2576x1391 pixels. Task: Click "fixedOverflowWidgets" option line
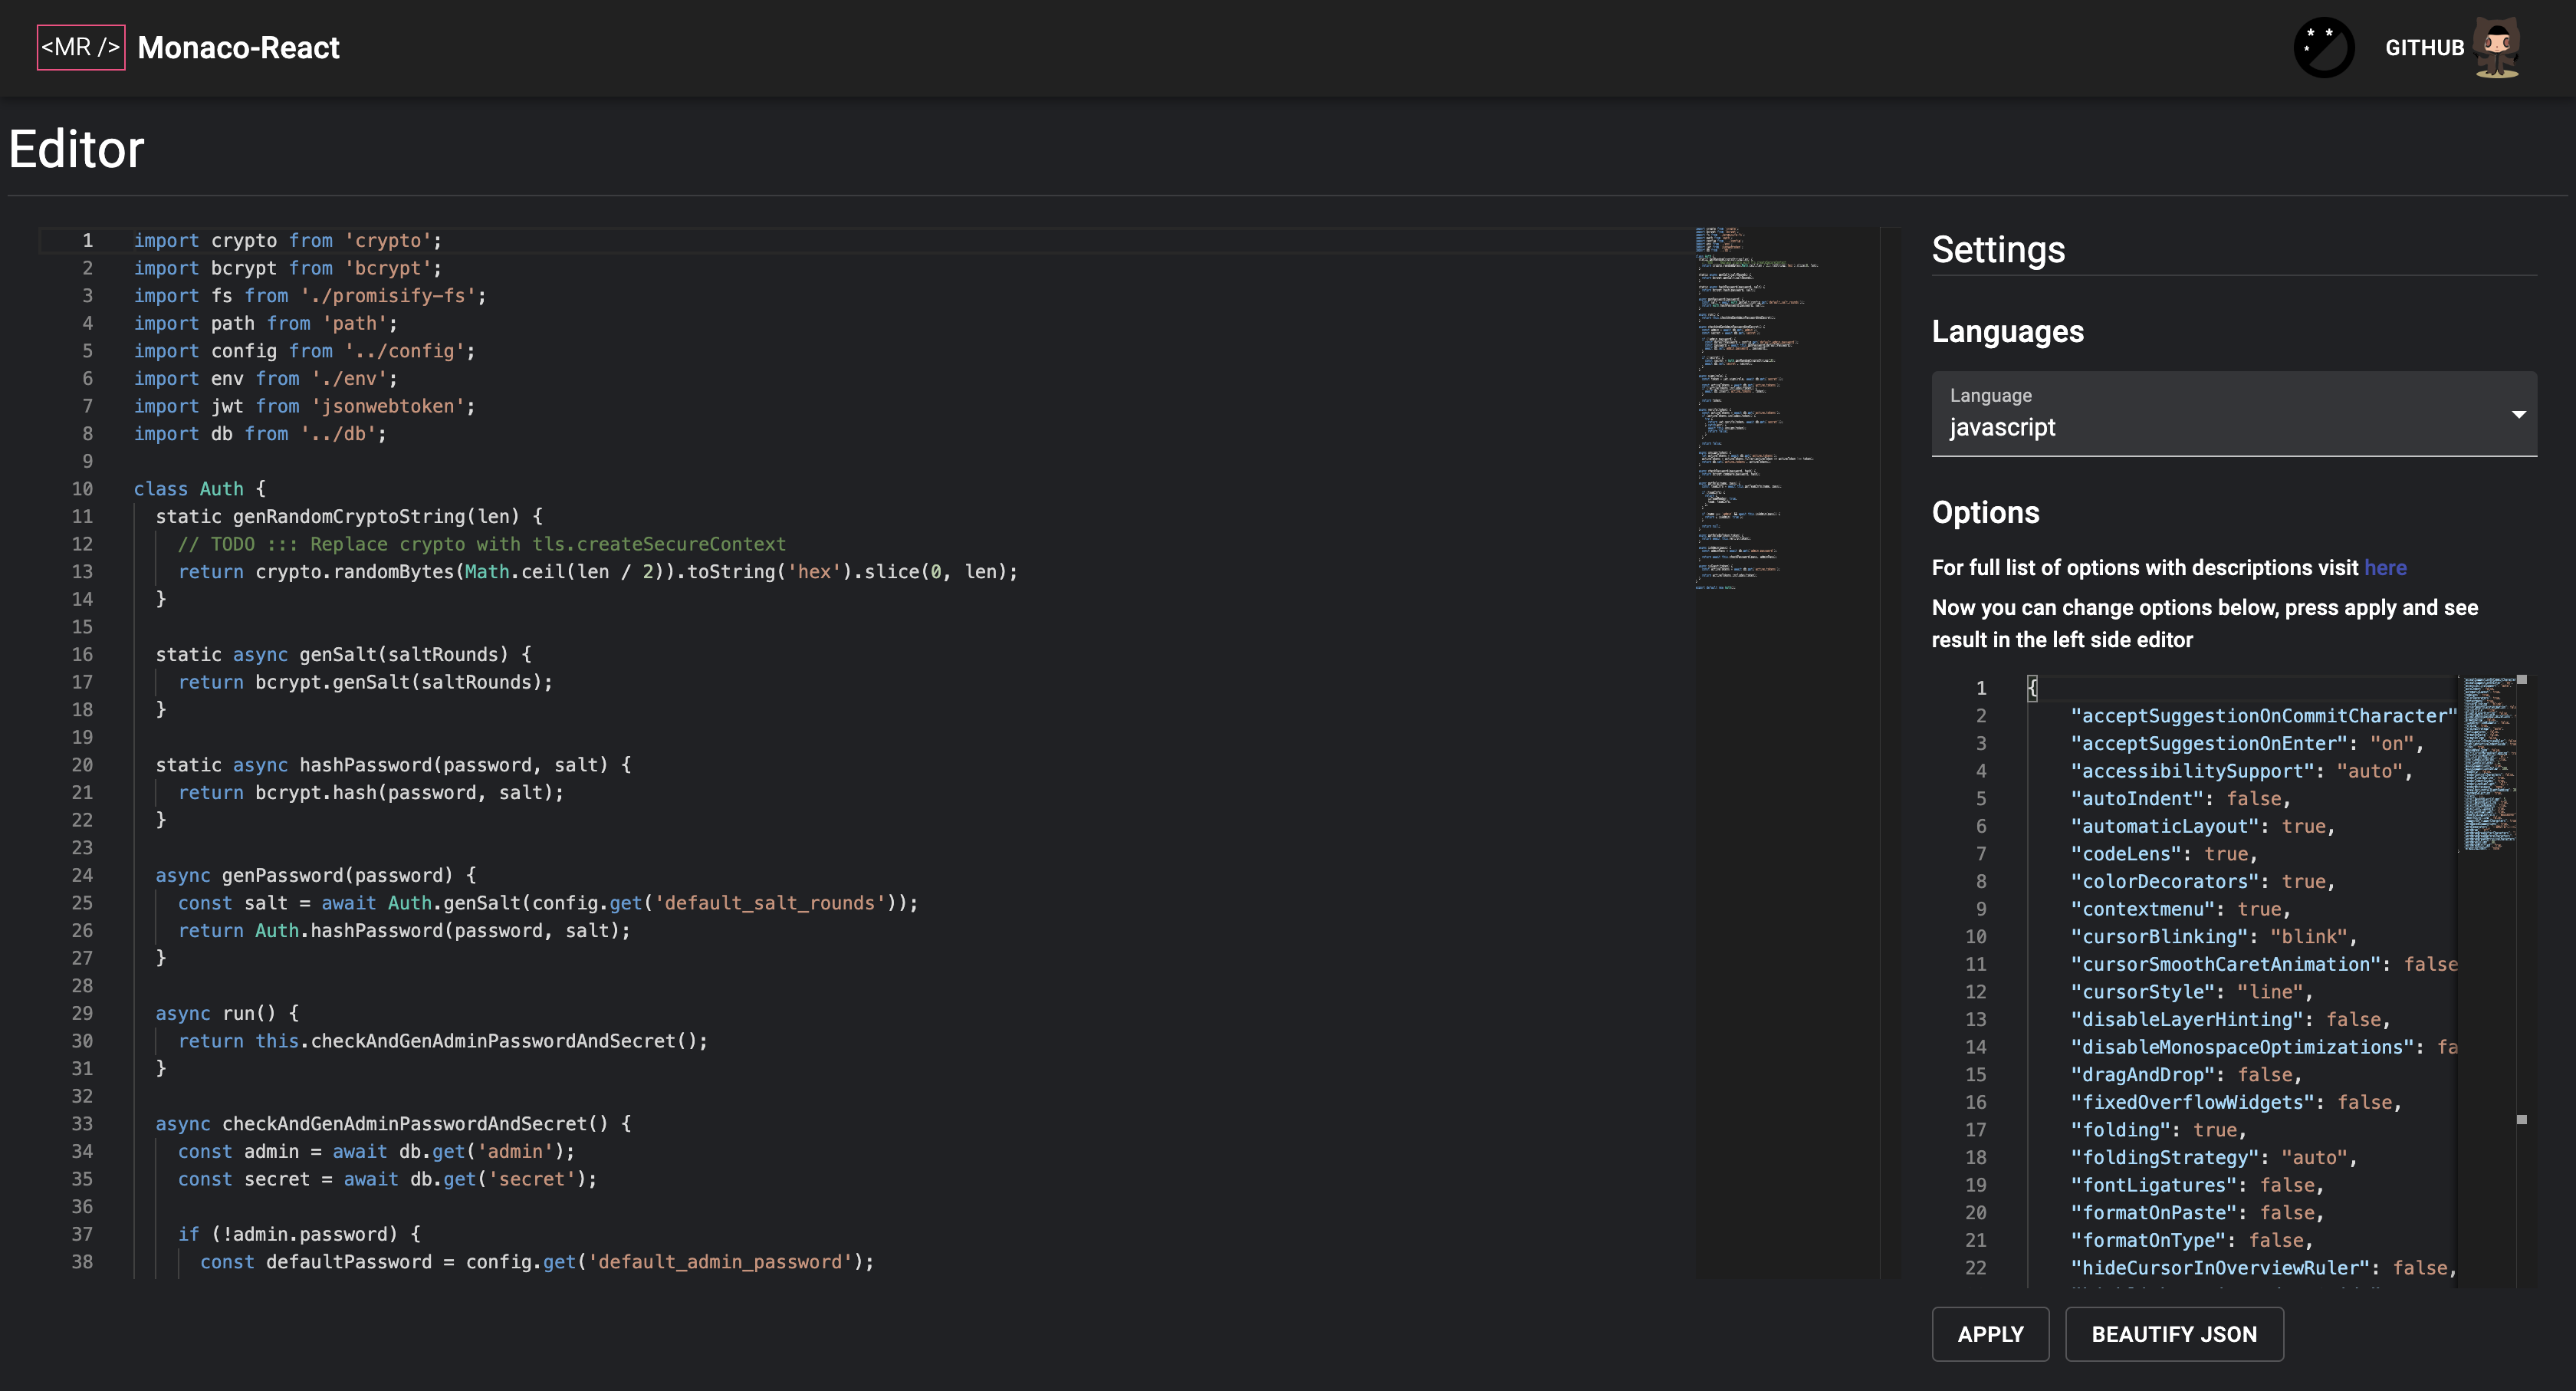(x=2235, y=1102)
